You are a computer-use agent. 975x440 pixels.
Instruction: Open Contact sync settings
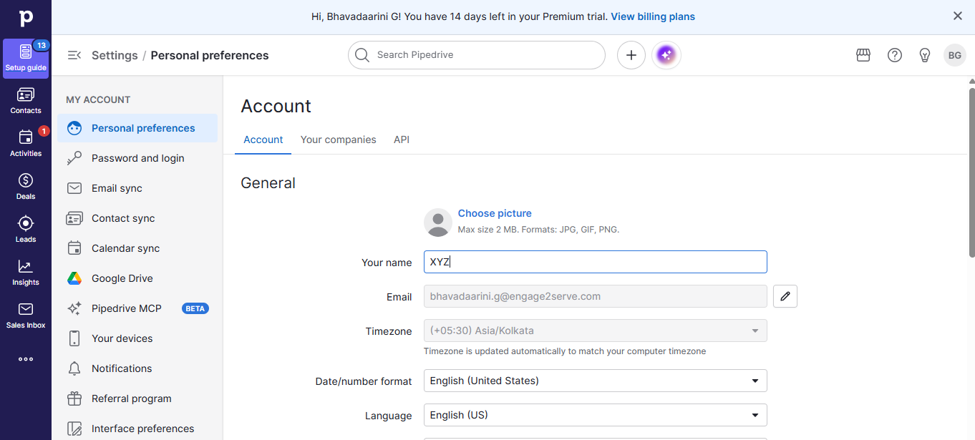(137, 218)
